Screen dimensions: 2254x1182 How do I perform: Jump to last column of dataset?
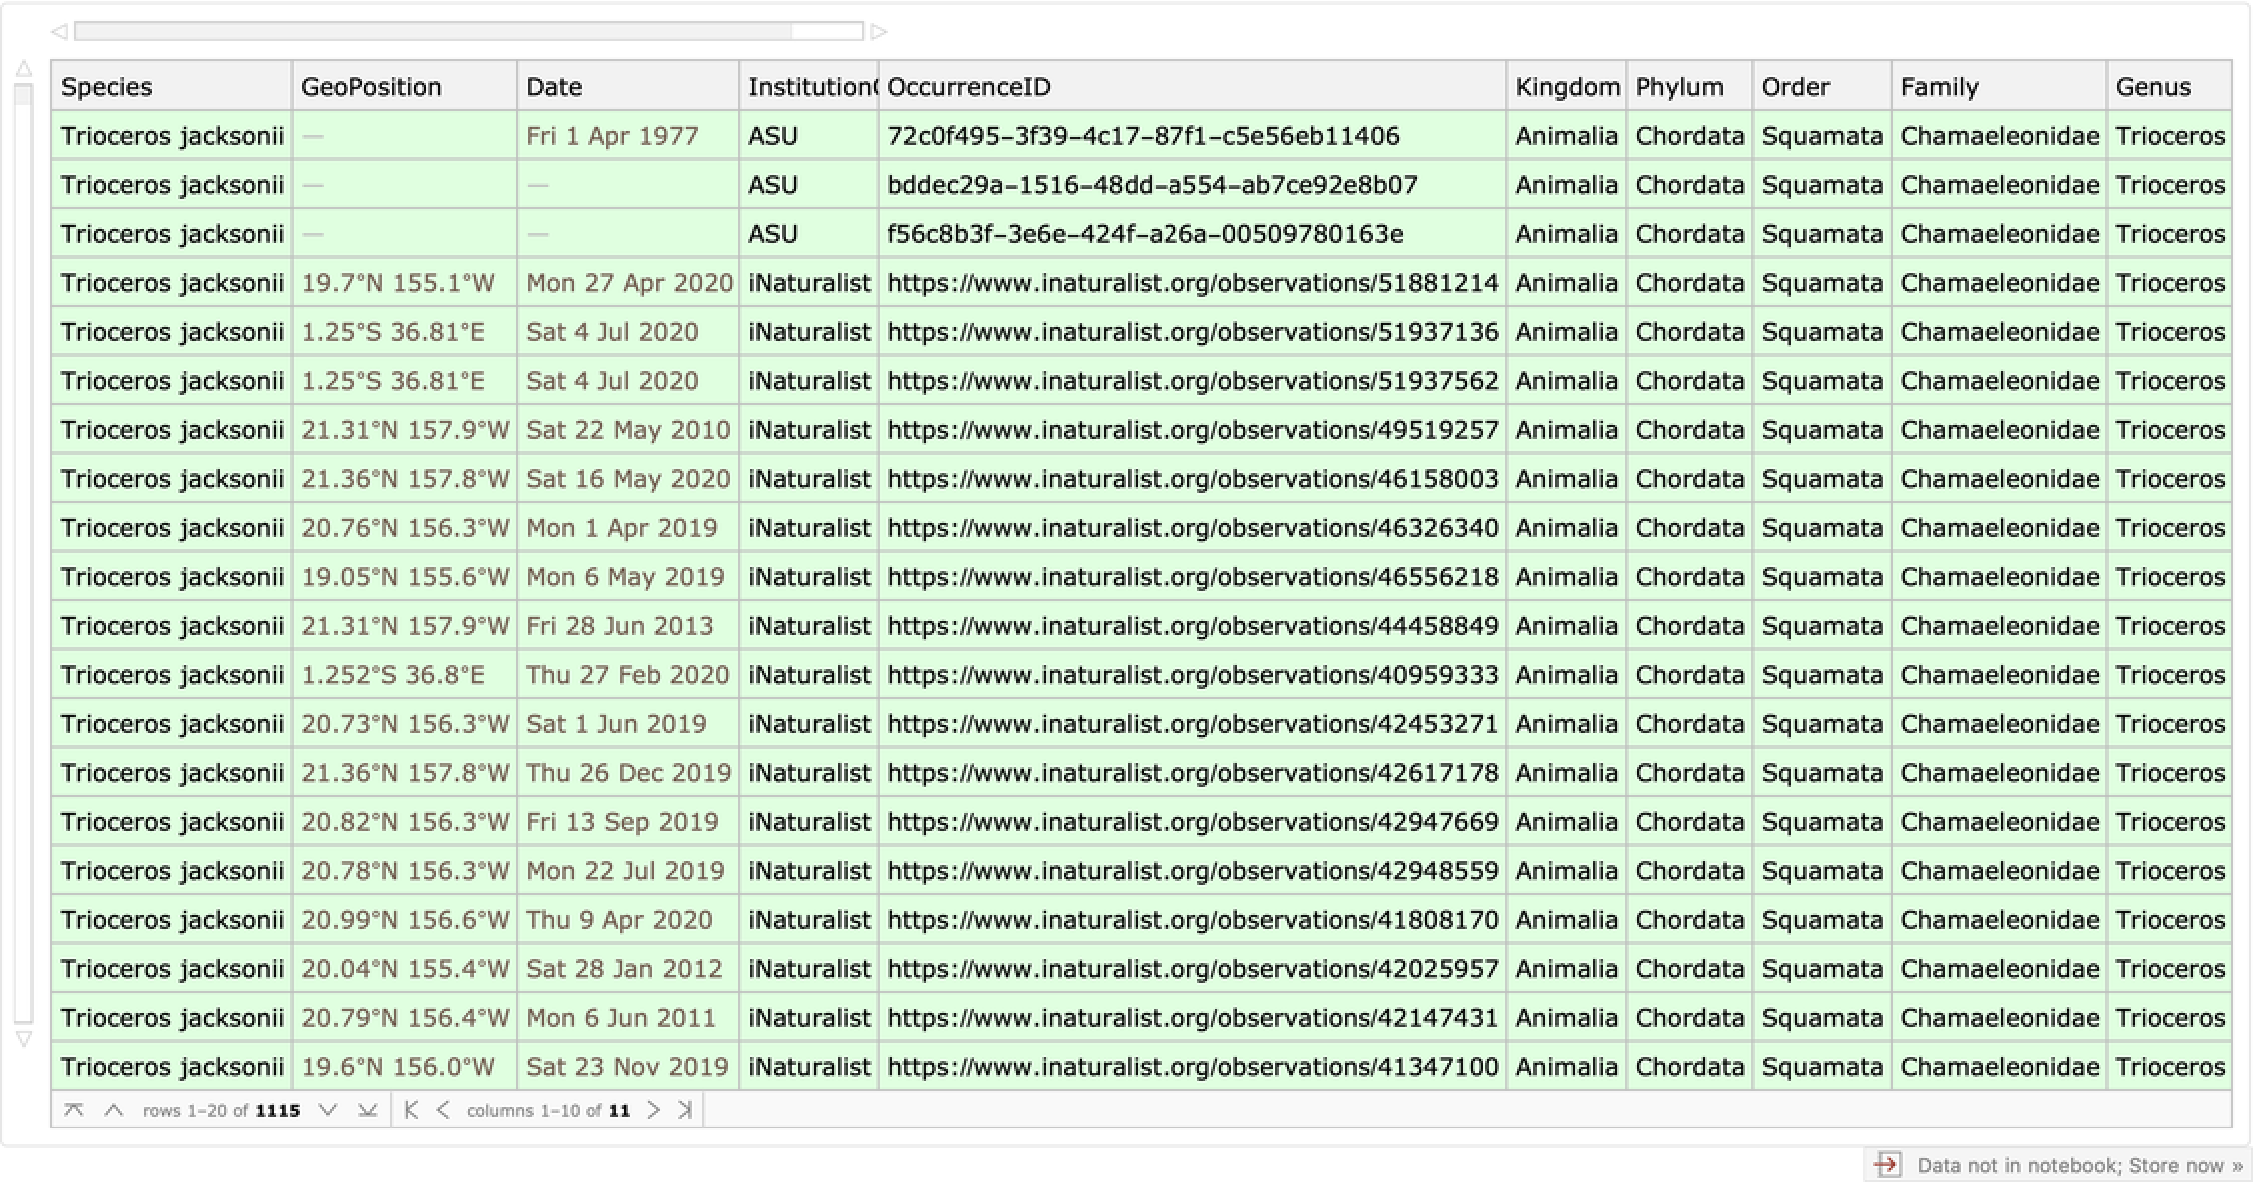point(685,1110)
